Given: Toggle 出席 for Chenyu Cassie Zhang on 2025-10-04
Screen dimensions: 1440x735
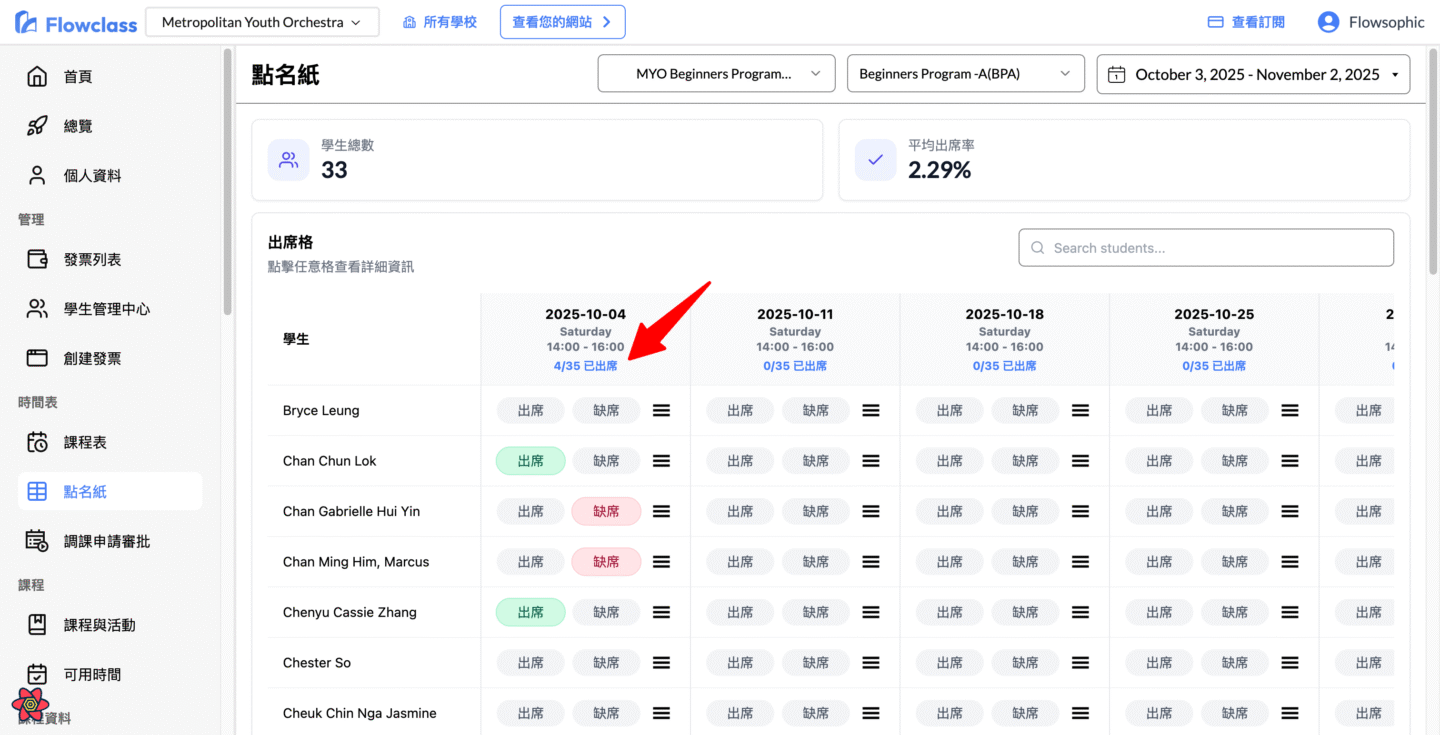Looking at the screenshot, I should [x=531, y=612].
